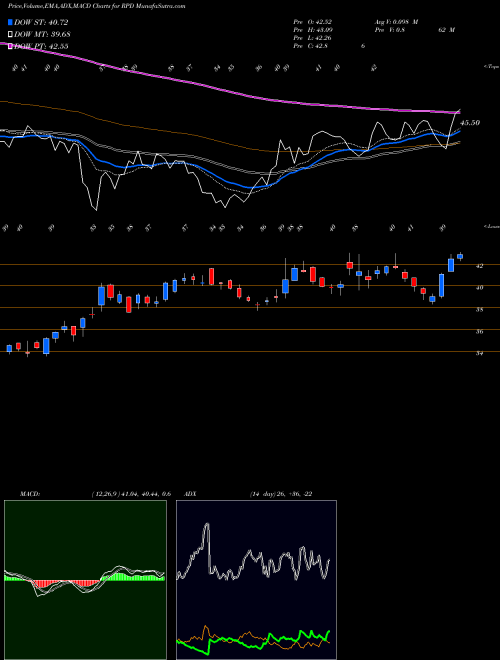Click the chart title mentioning MunafaSutra.com
The image size is (500, 660).
pos(96,6)
